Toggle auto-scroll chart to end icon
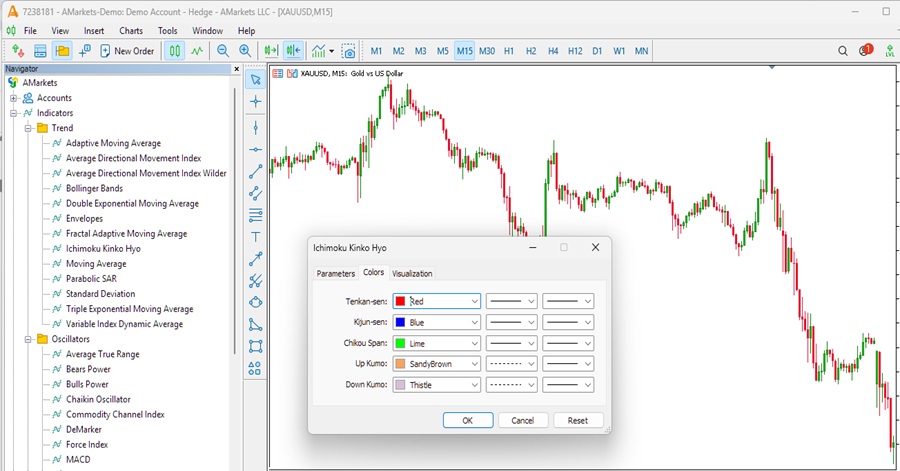 tap(271, 51)
